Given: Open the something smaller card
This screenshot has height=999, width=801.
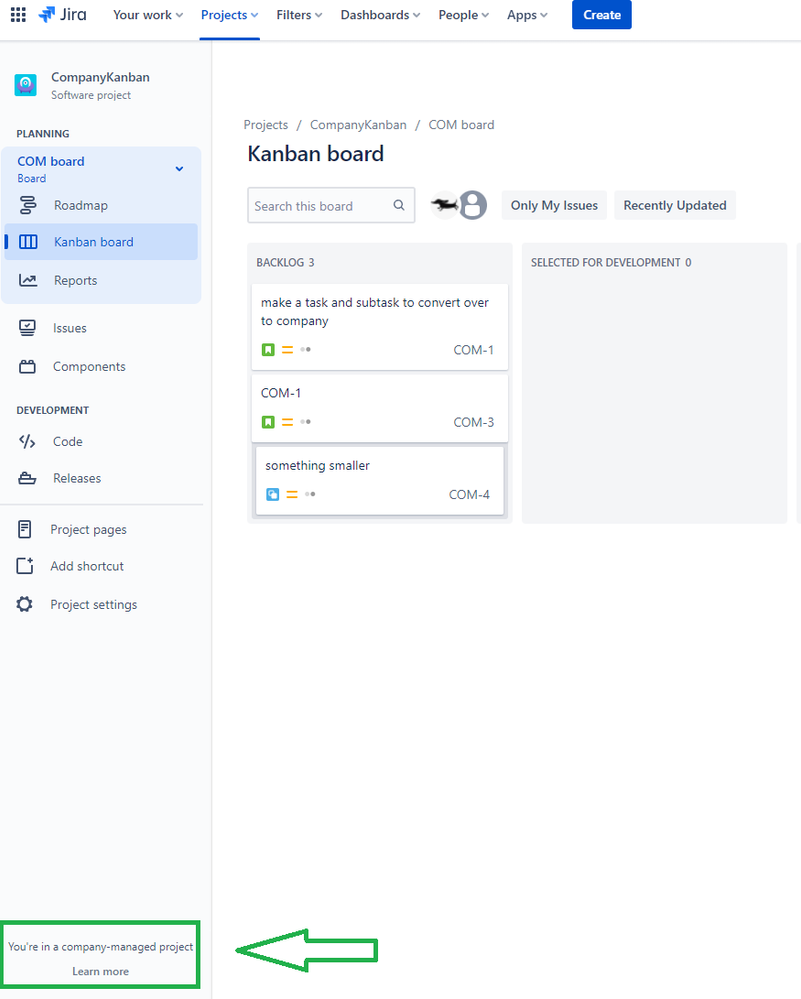Looking at the screenshot, I should tap(380, 480).
